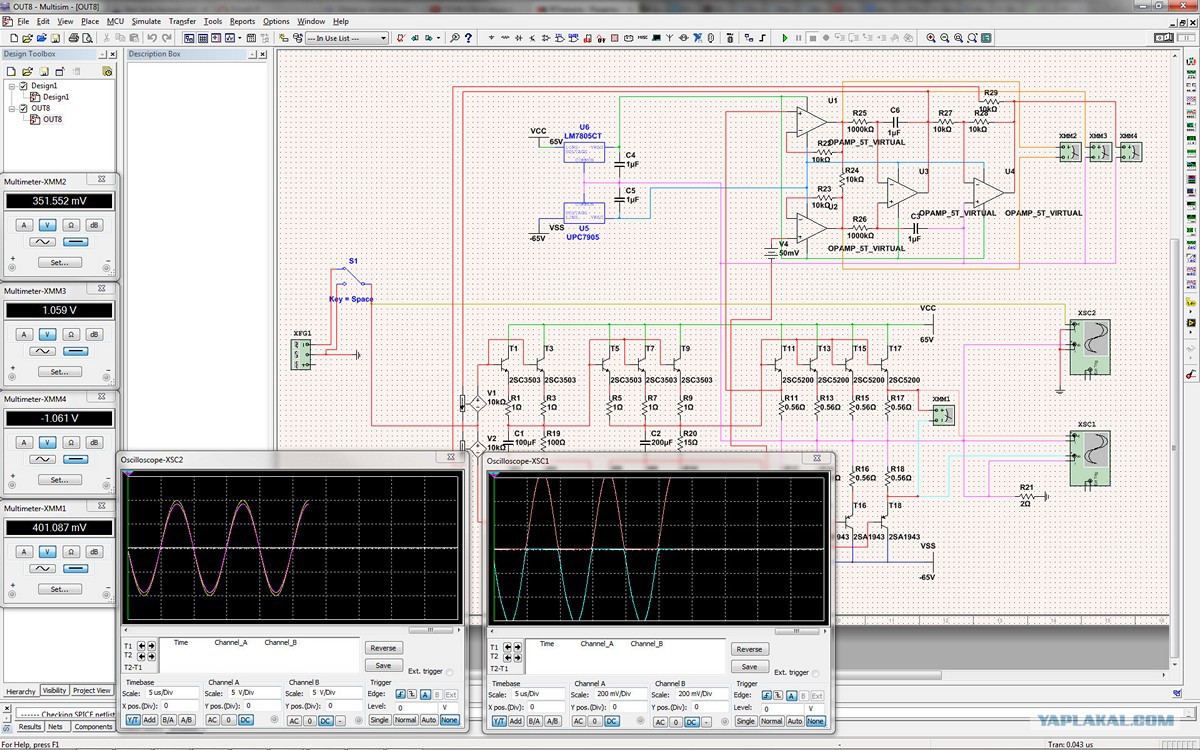
Task: Click Save button on Oscilloscope-XSC1
Action: [749, 666]
